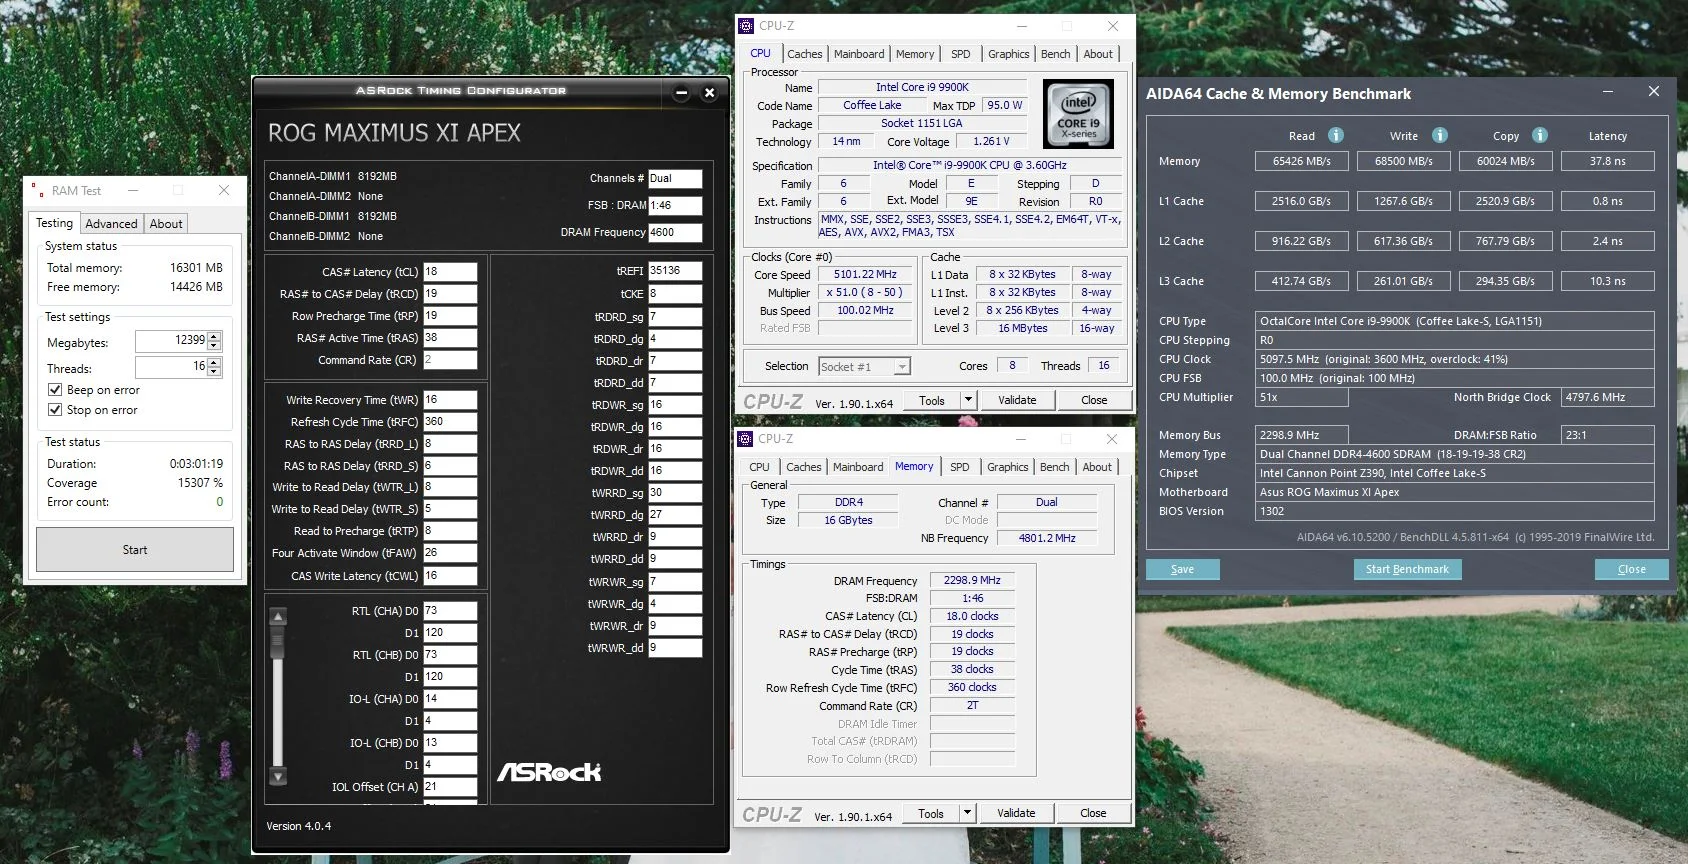This screenshot has width=1688, height=864.
Task: Click scroll down arrow in ASRock RTL list
Action: 279,776
